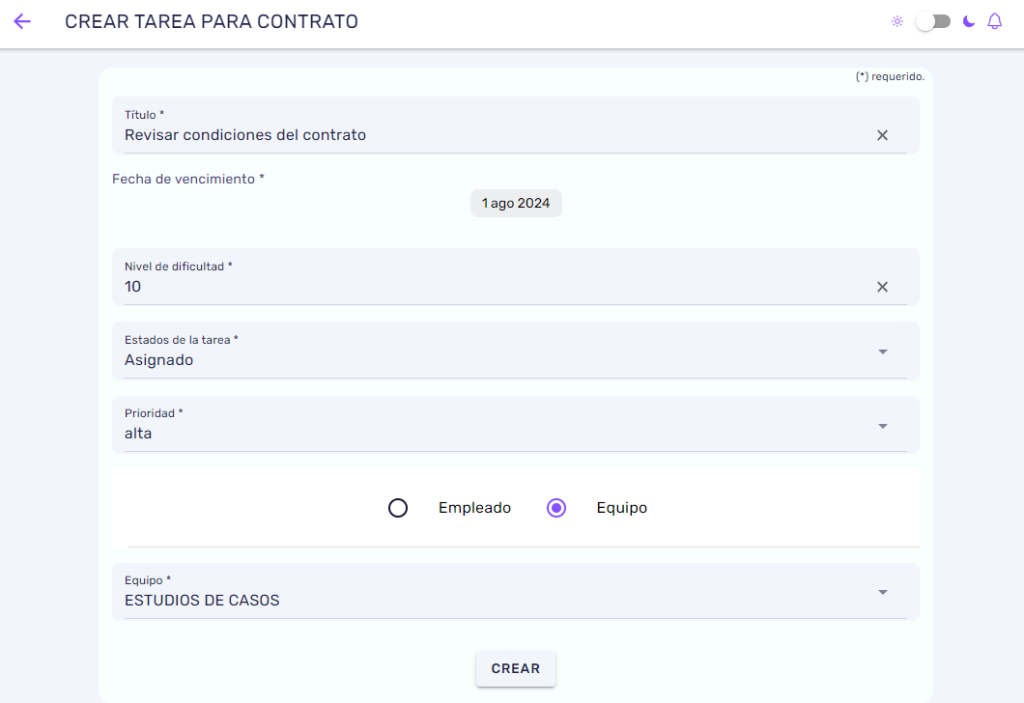Open the Equipo team dropdown
The width and height of the screenshot is (1024, 703).
(515, 591)
